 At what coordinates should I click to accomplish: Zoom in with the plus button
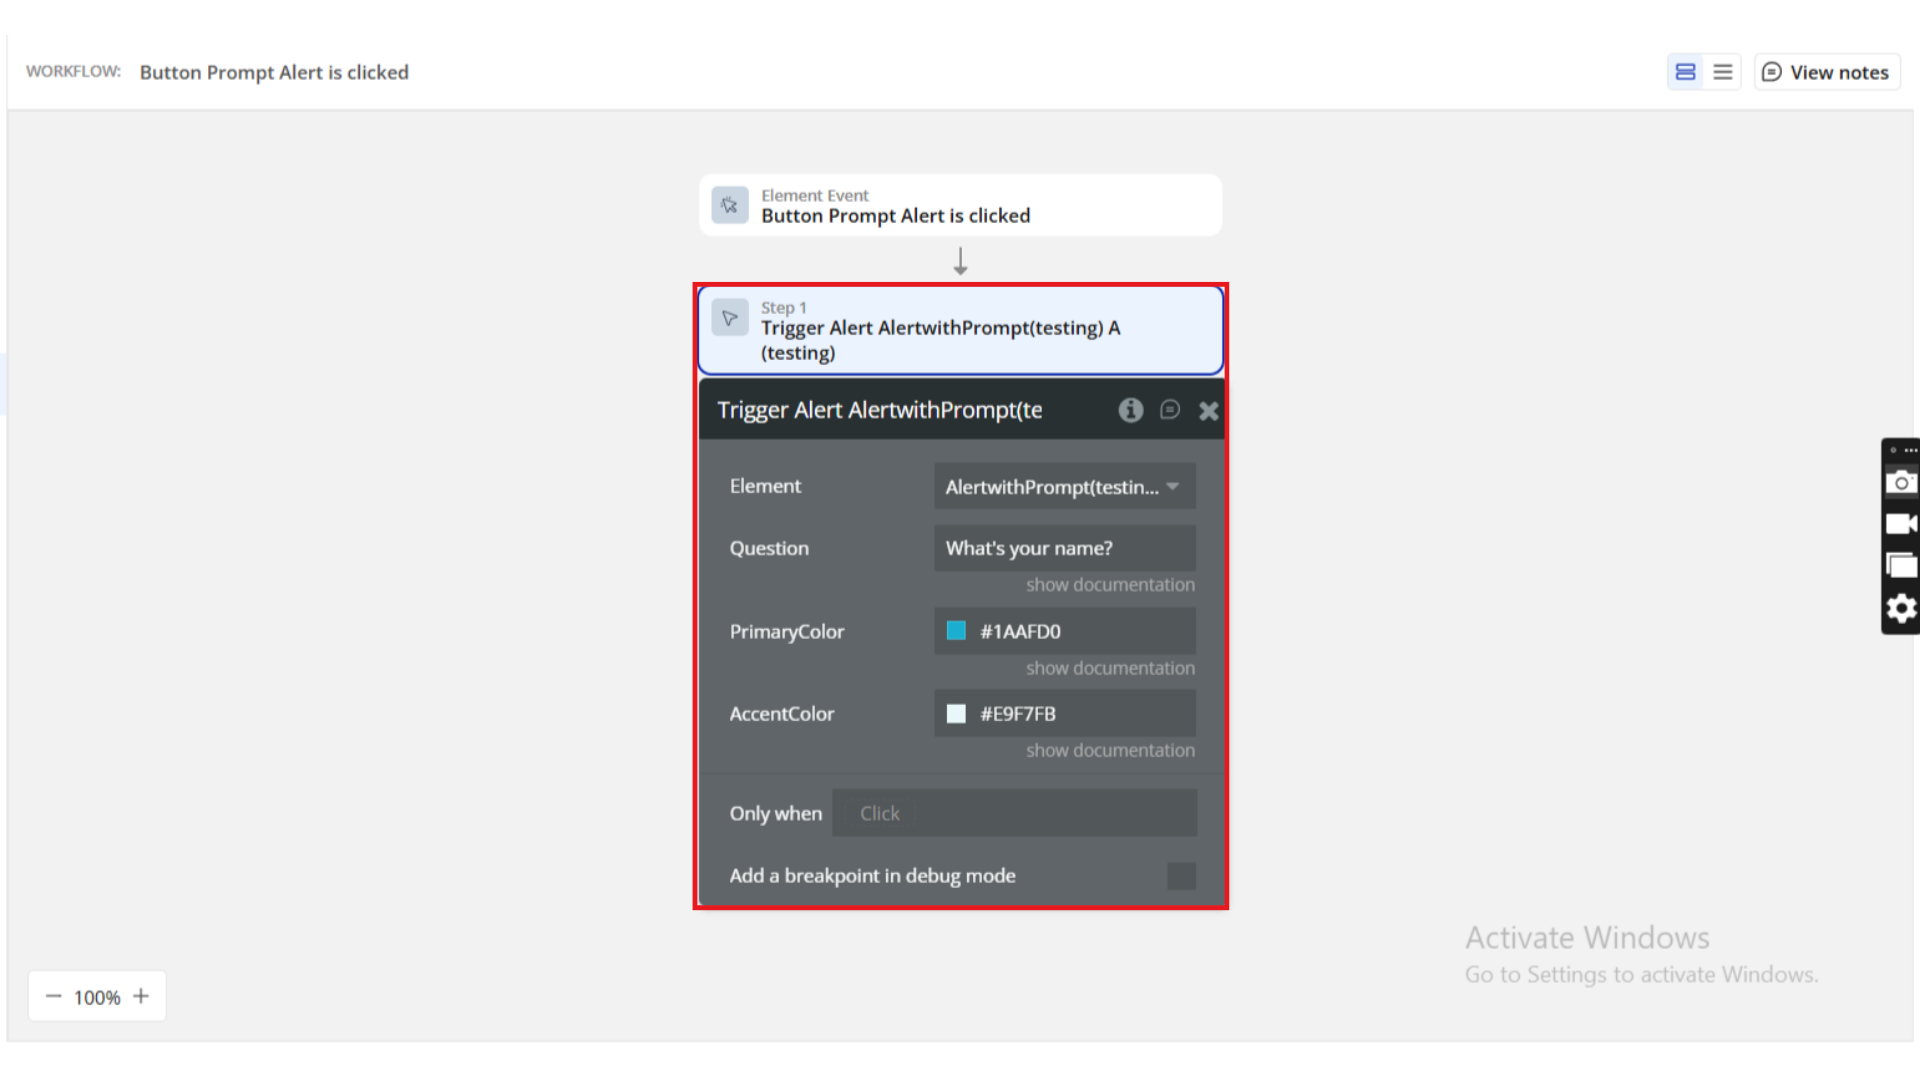[x=141, y=996]
